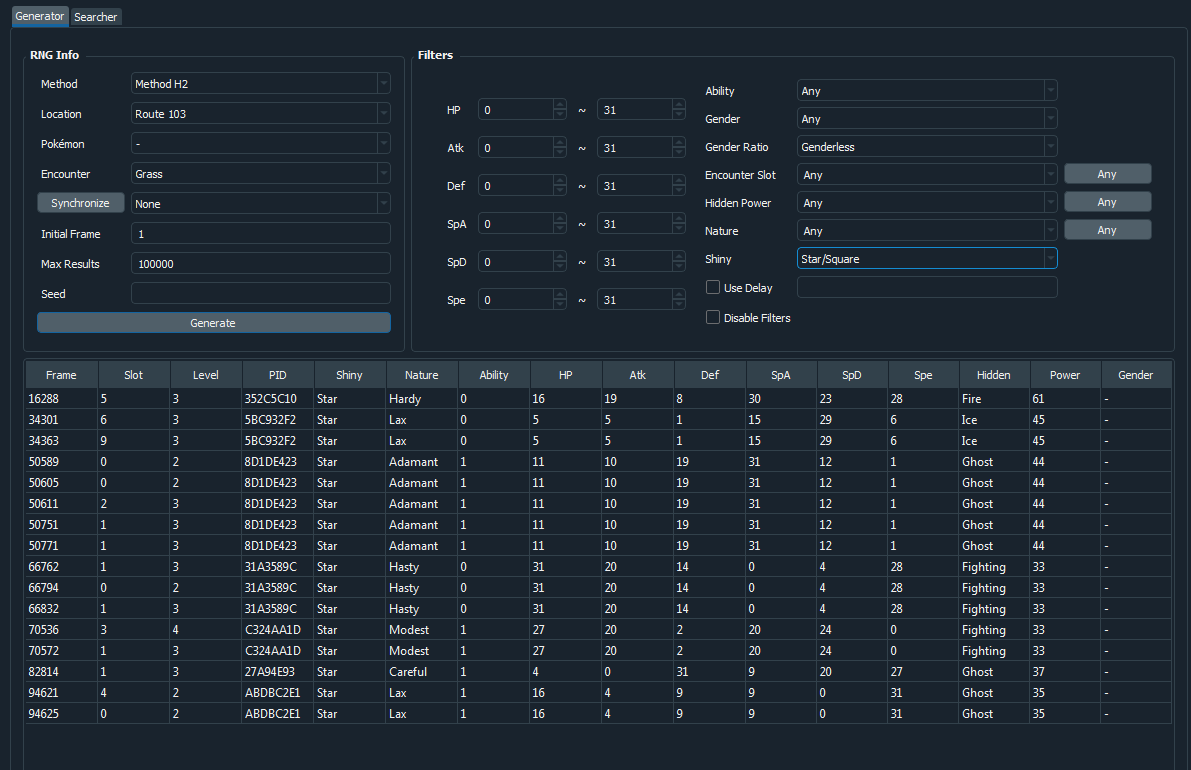
Task: Click the Any button next to Nature
Action: click(x=1107, y=230)
